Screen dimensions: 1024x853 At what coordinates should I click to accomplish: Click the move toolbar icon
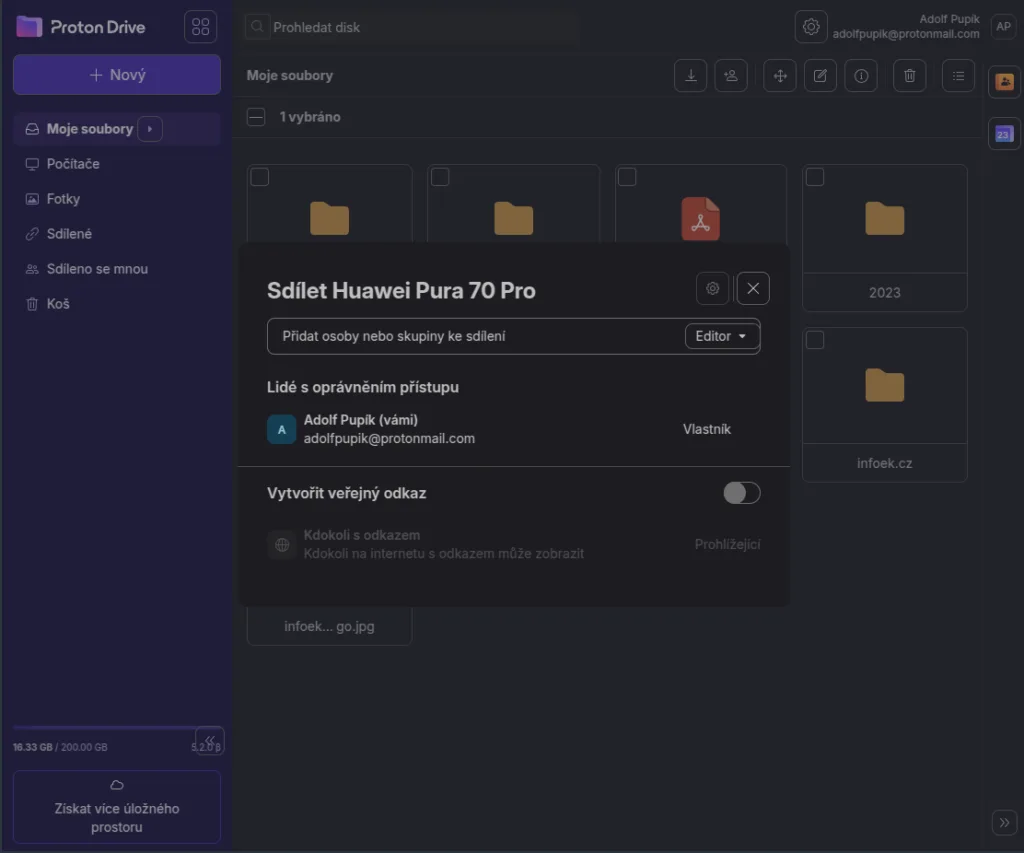click(x=780, y=76)
